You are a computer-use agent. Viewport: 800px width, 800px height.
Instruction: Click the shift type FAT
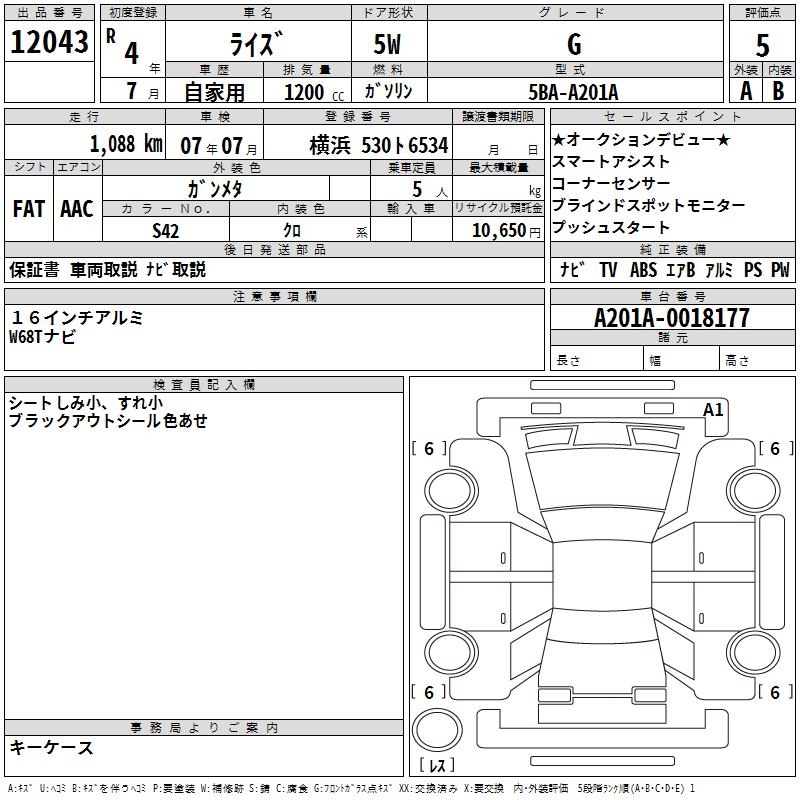coord(29,209)
